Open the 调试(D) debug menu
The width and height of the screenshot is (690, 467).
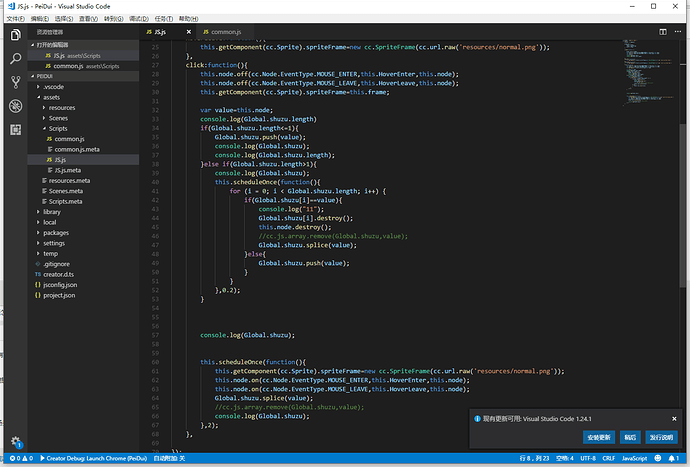pos(139,18)
